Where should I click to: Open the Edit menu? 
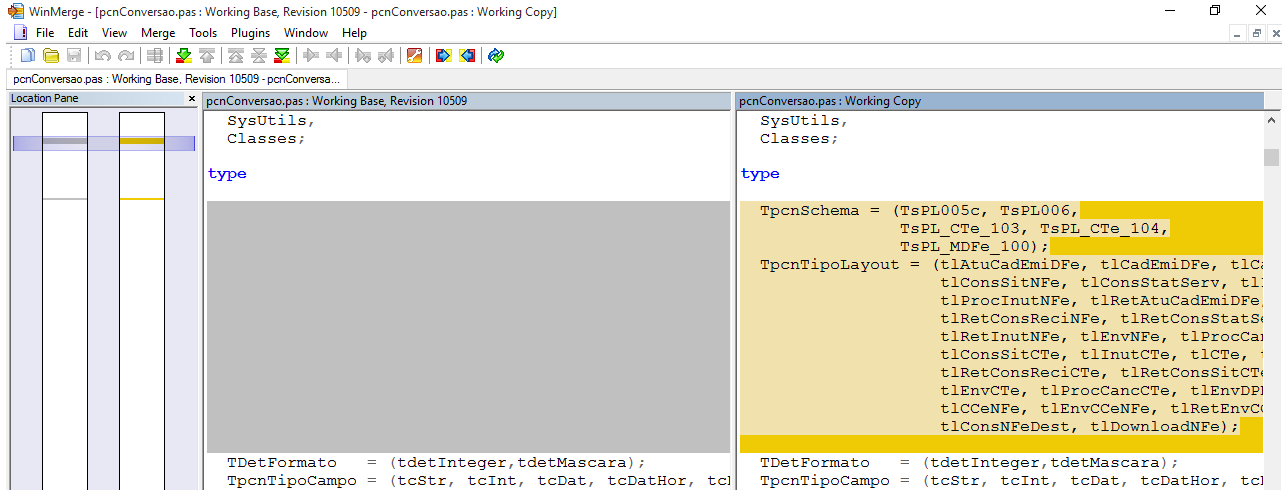[x=78, y=33]
